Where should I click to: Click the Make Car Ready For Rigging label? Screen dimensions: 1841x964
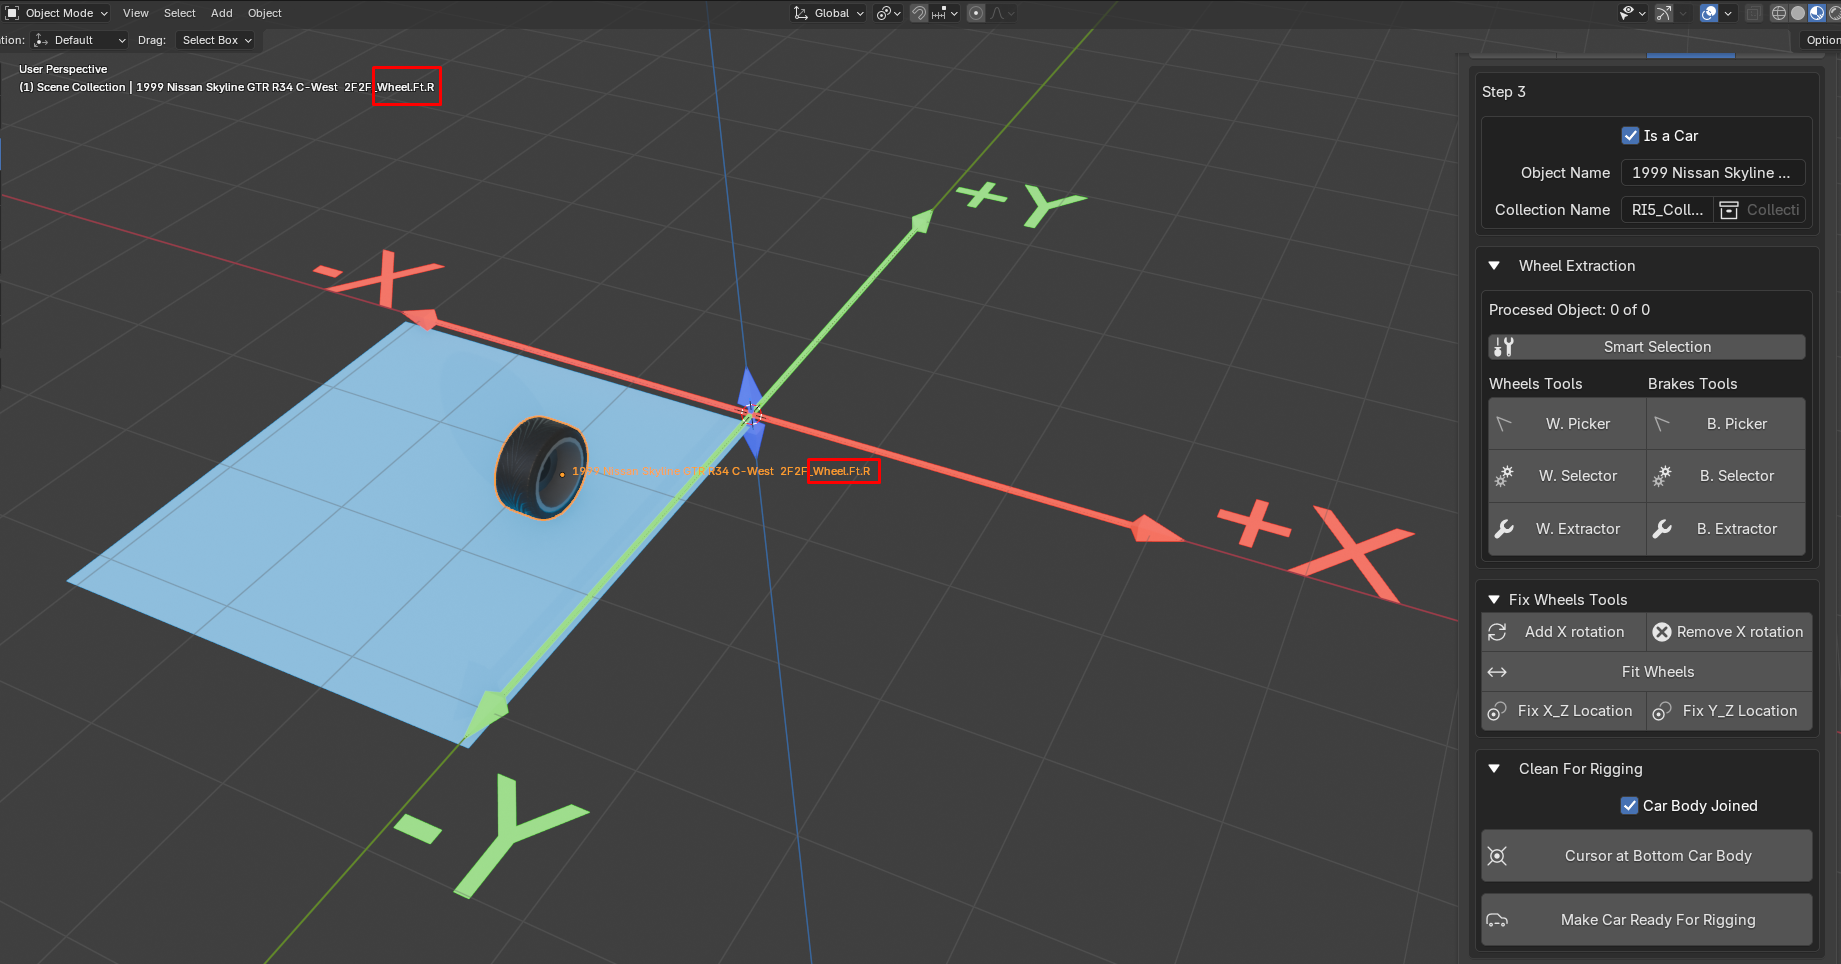(1658, 920)
